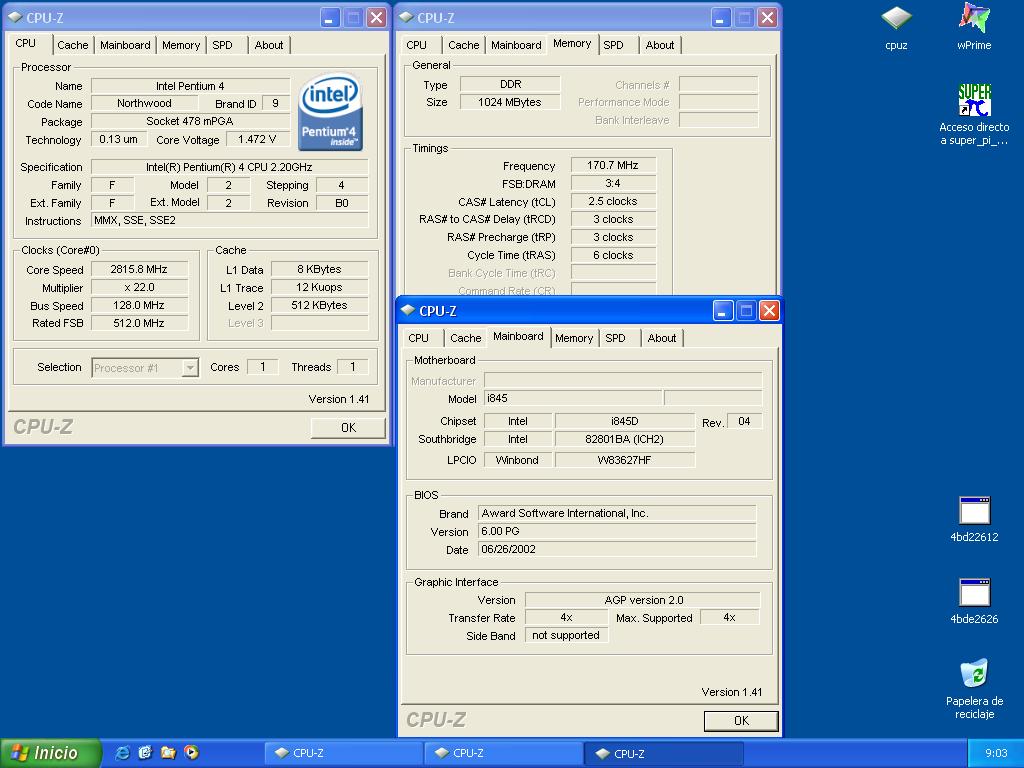This screenshot has width=1024, height=768.
Task: Click the Instructions field MMX, SSE, SSE2
Action: (x=229, y=220)
